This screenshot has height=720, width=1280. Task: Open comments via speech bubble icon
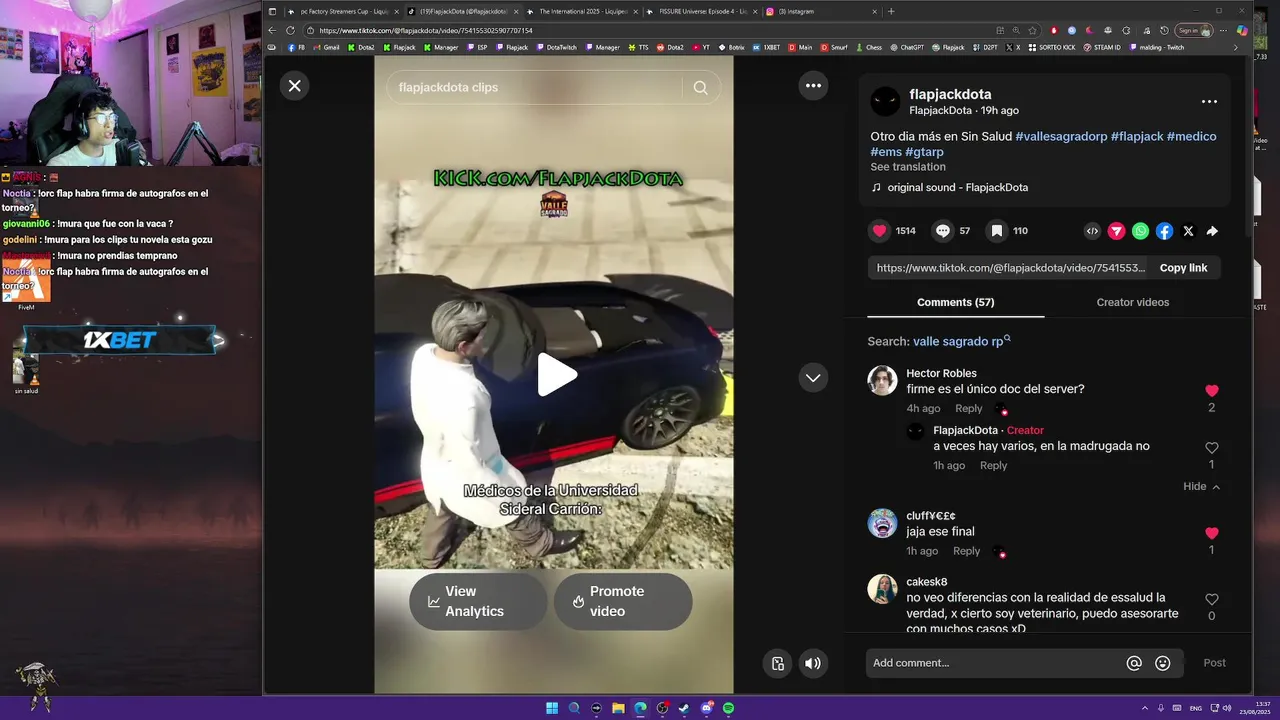(x=943, y=231)
